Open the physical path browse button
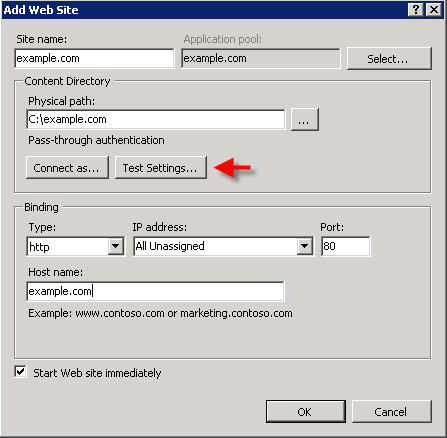The width and height of the screenshot is (447, 438). click(x=305, y=119)
